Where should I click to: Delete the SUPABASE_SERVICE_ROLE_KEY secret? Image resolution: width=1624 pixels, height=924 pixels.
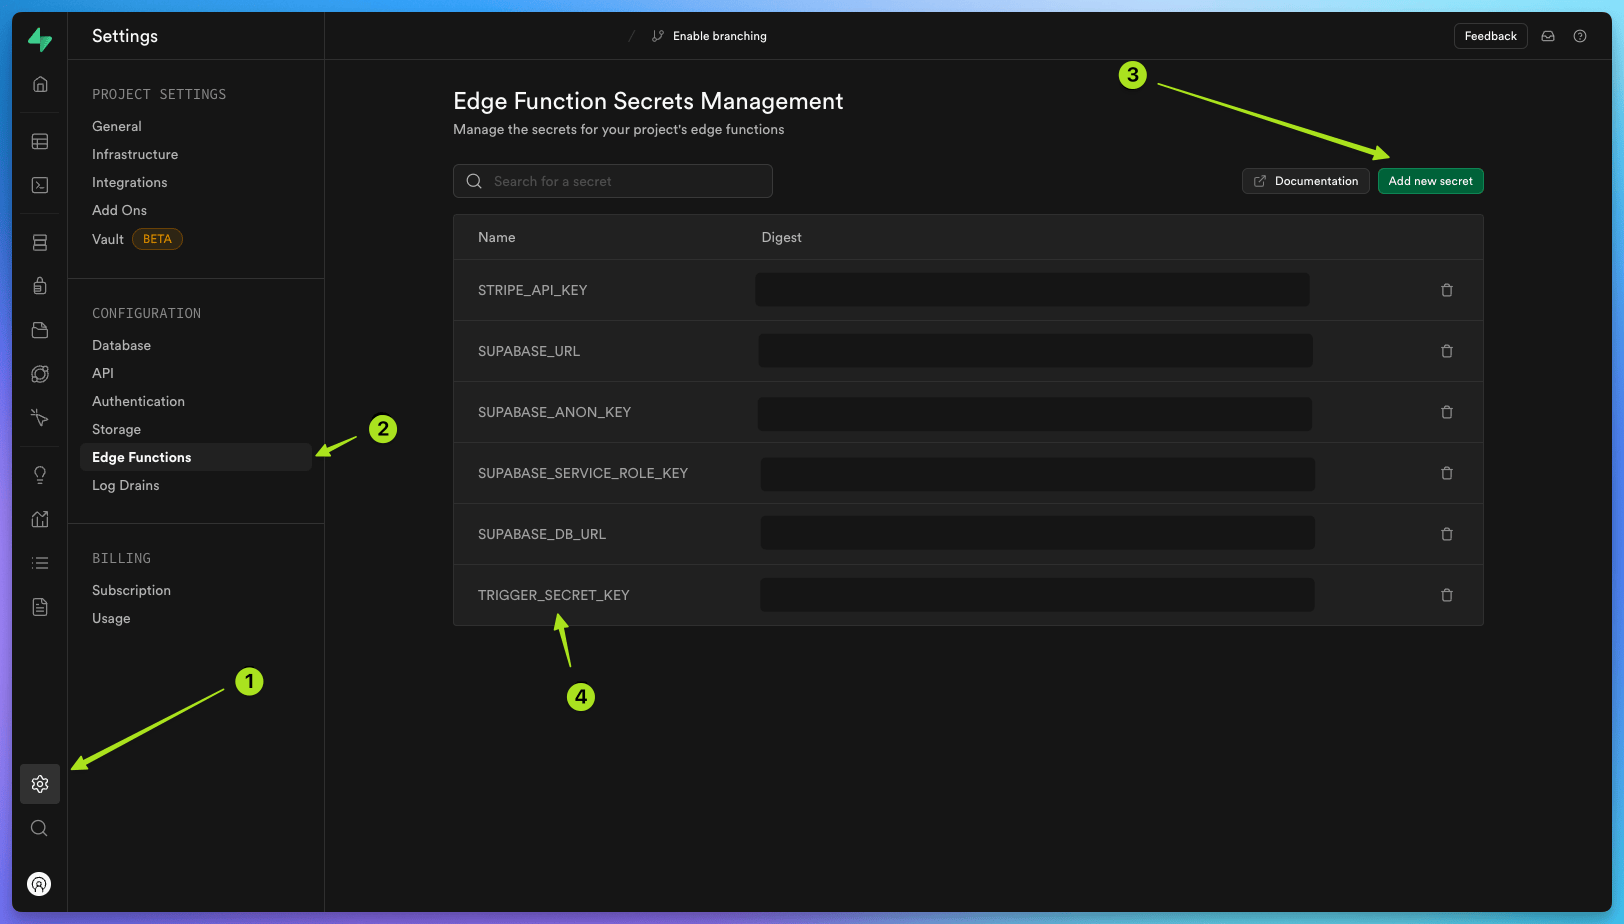[1446, 473]
